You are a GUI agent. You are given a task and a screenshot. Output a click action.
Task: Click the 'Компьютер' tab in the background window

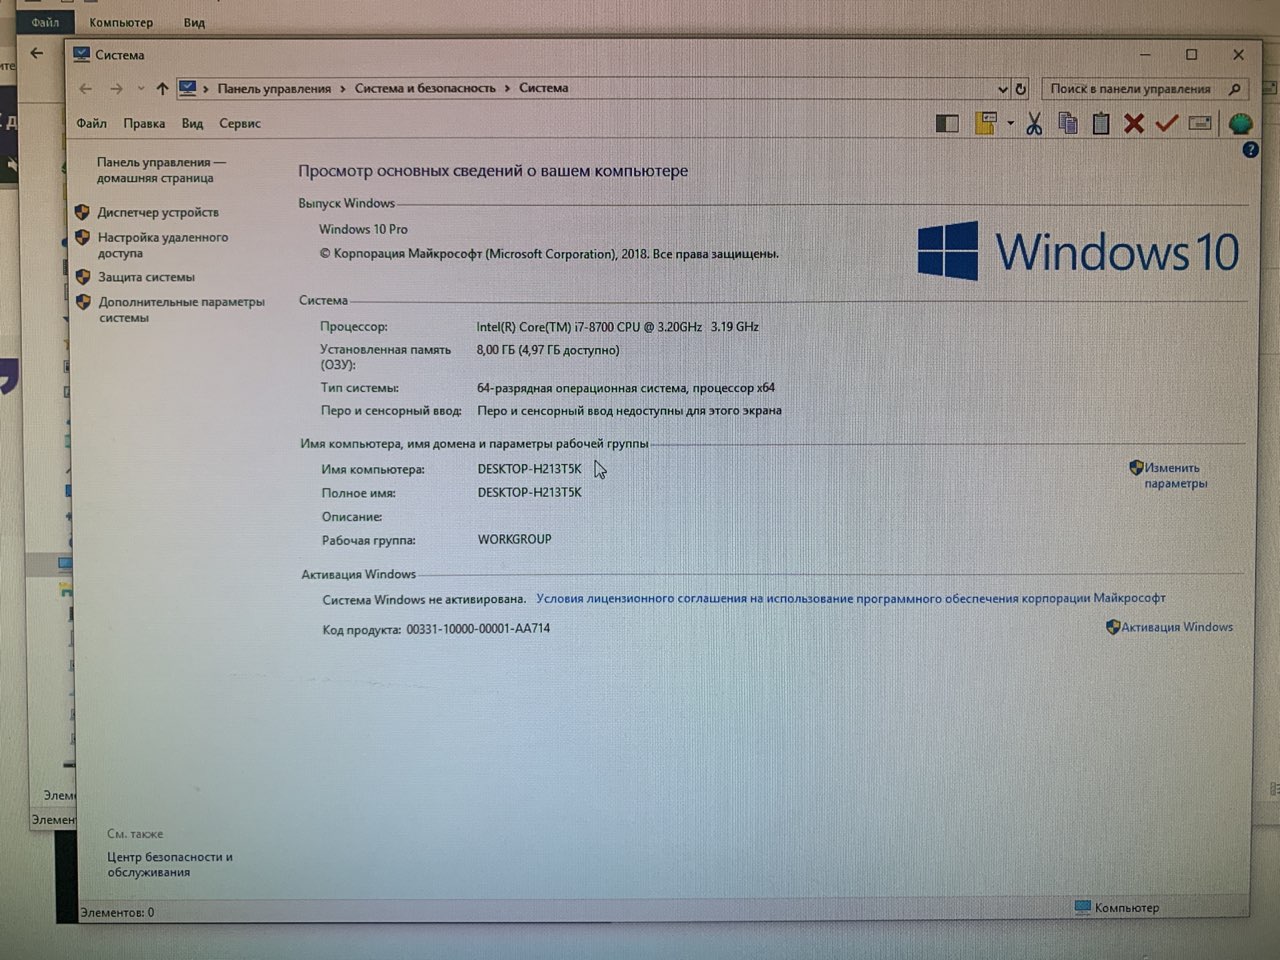tap(121, 22)
